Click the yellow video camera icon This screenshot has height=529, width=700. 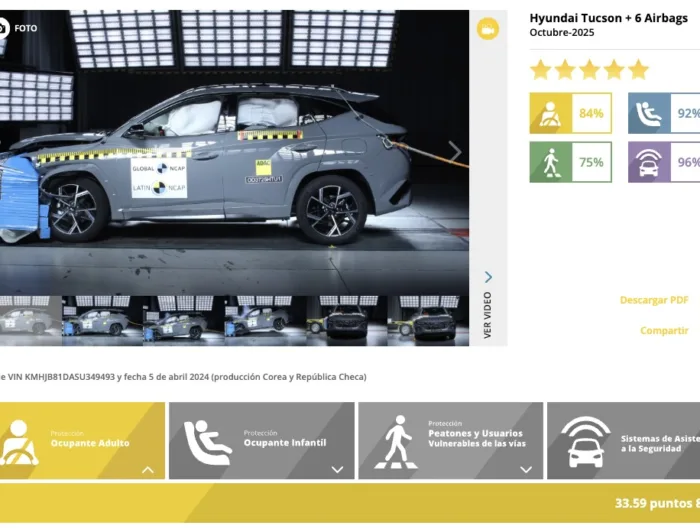[487, 29]
